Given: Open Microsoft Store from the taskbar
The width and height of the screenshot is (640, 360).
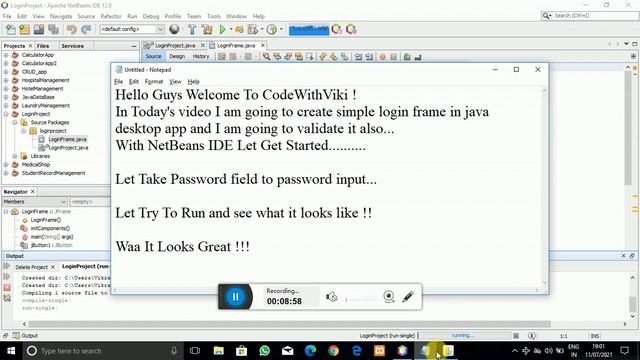Looking at the screenshot, I should point(242,351).
